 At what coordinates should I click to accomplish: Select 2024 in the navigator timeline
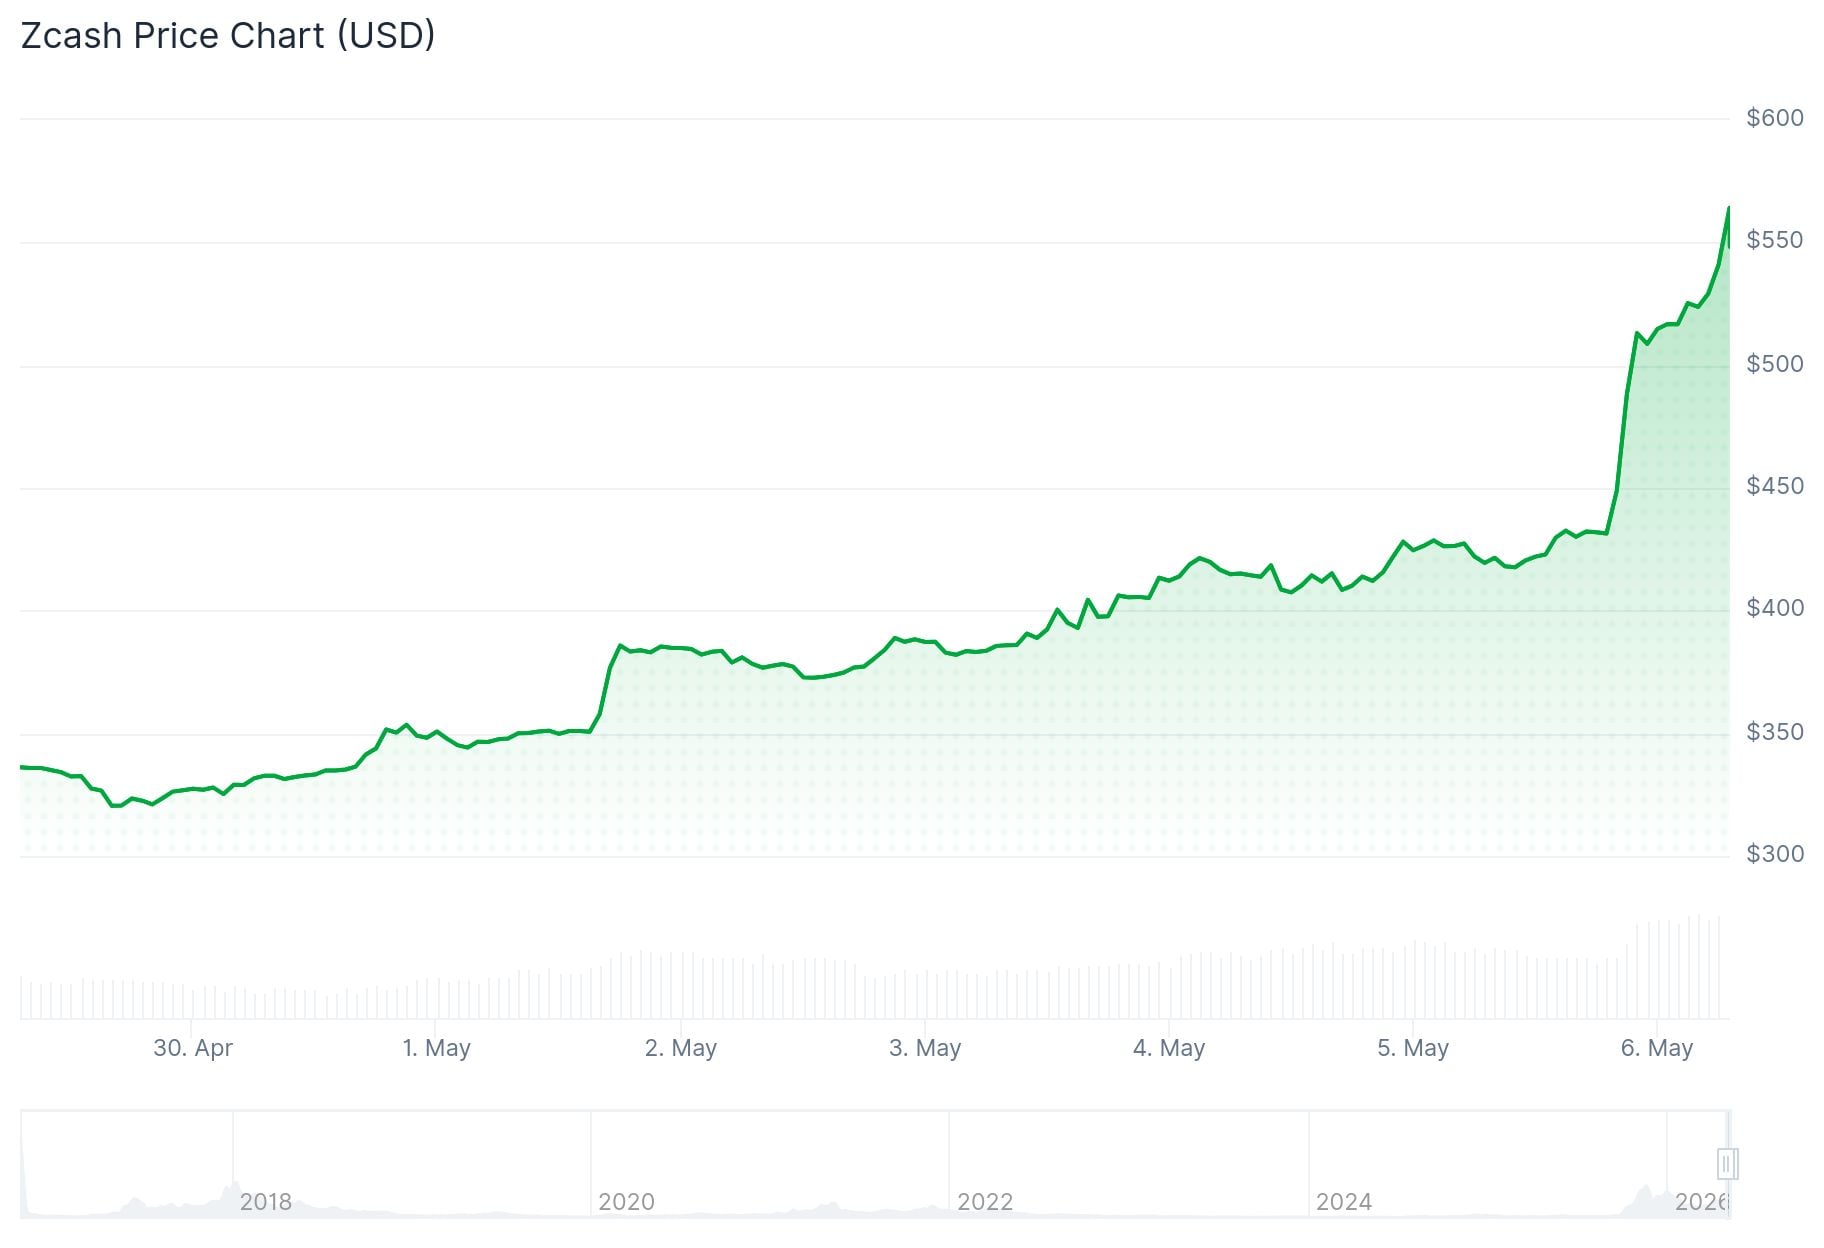[1343, 1201]
